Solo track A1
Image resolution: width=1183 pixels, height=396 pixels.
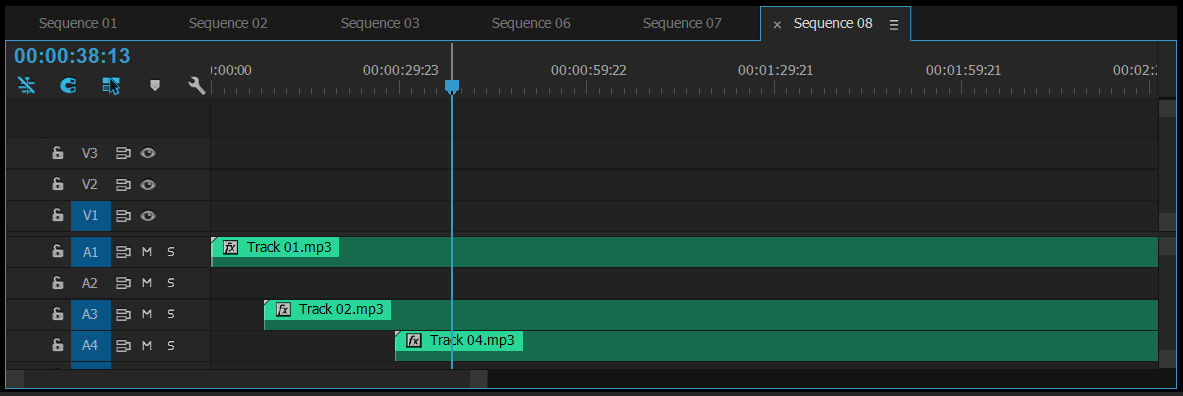[x=171, y=251]
